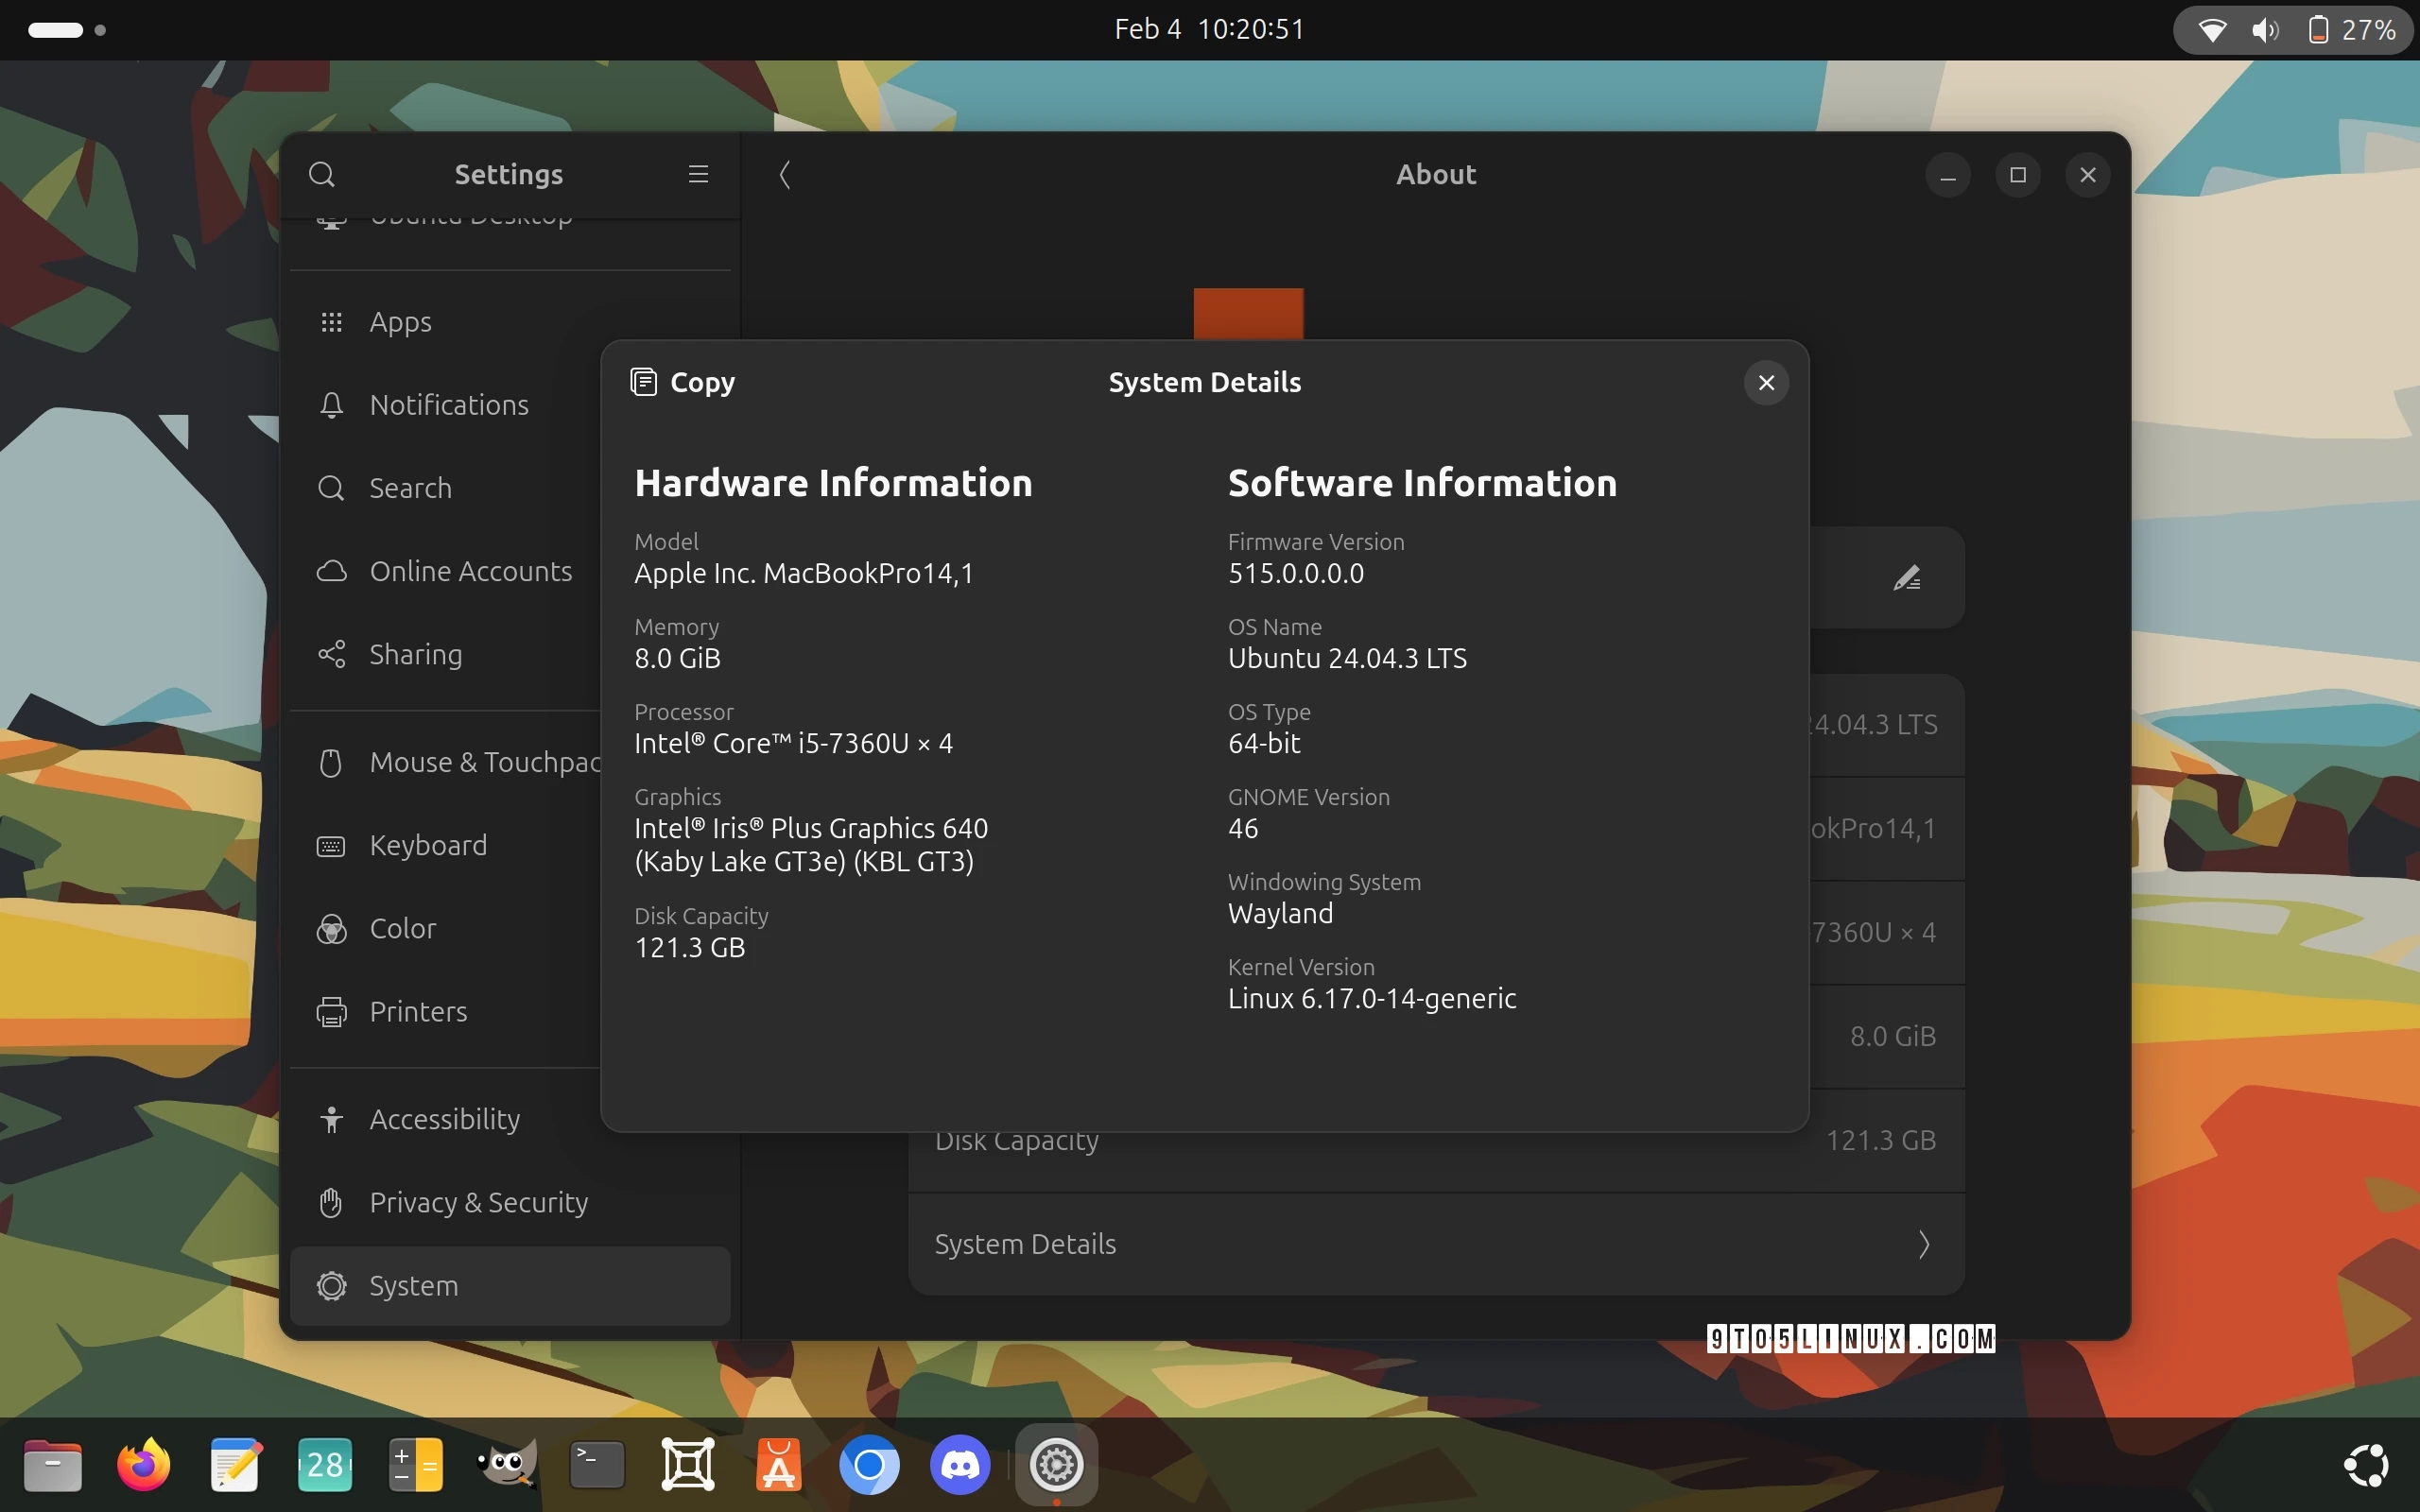
Task: Open Firefox from the dock
Action: coord(141,1464)
